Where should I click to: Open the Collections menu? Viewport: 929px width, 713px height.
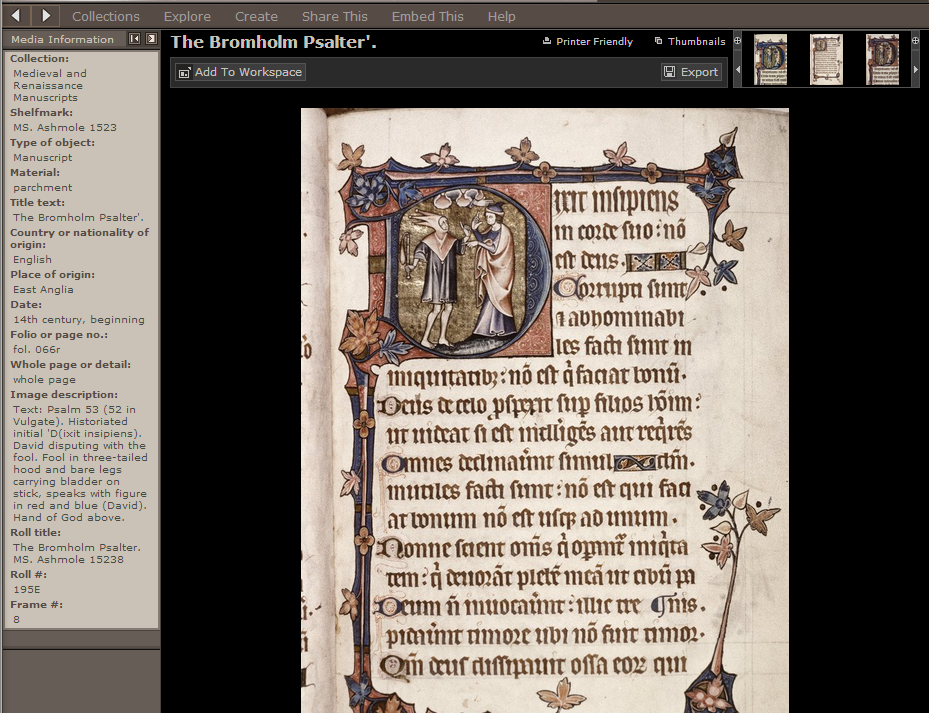click(106, 16)
